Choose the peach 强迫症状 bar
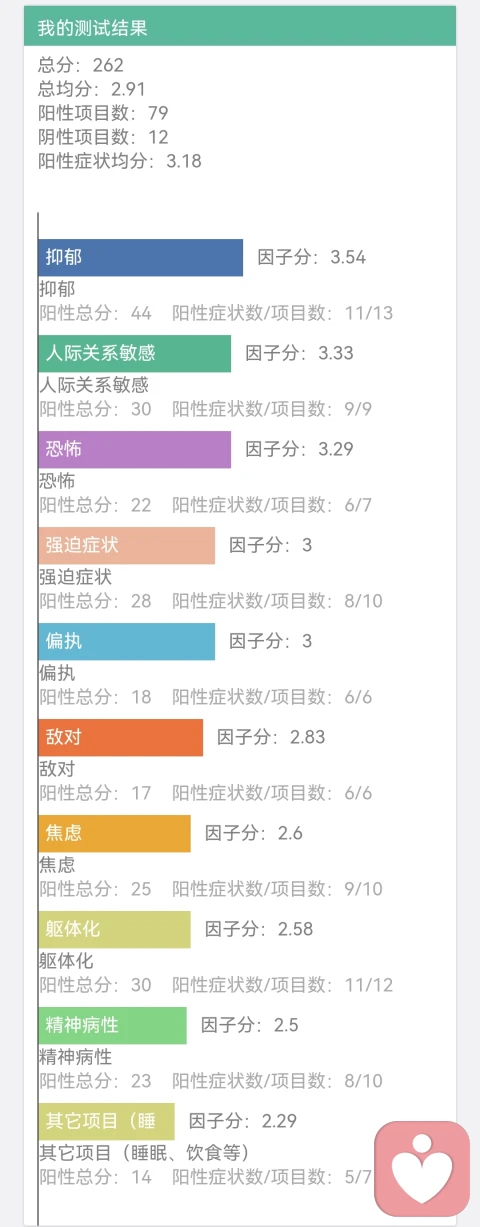480x1227 pixels. point(127,545)
